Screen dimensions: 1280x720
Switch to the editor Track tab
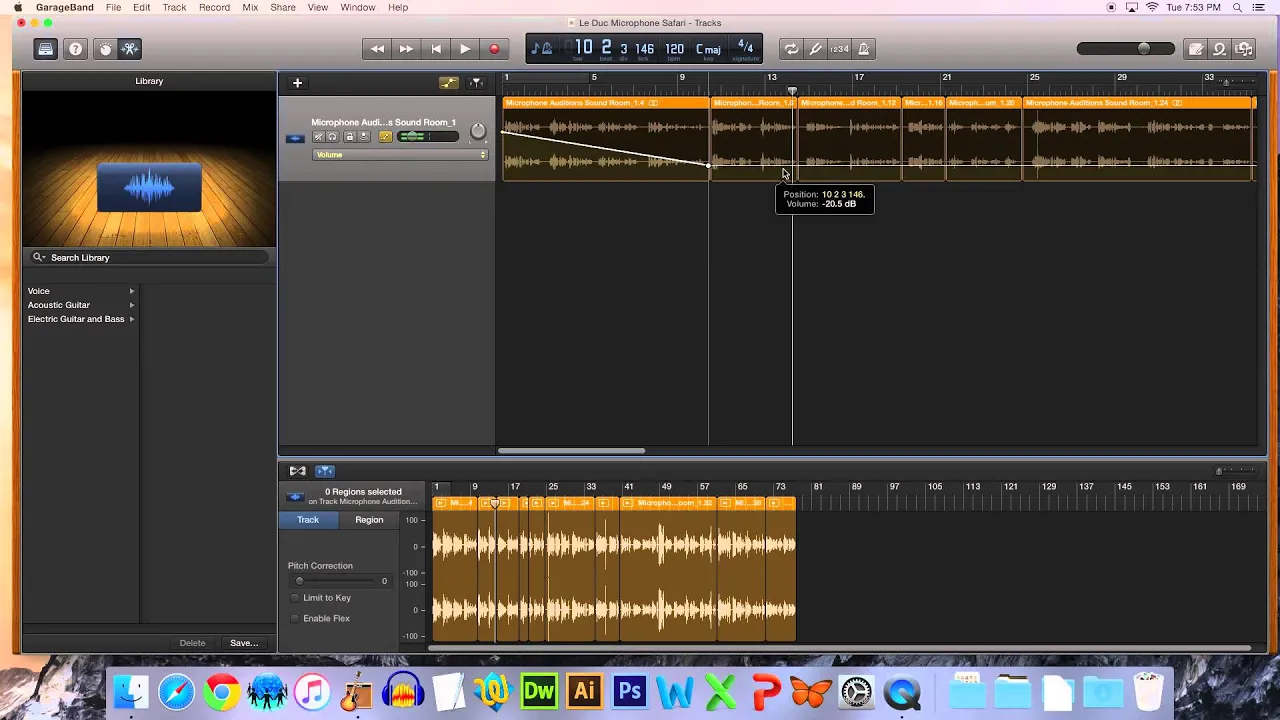(x=308, y=520)
